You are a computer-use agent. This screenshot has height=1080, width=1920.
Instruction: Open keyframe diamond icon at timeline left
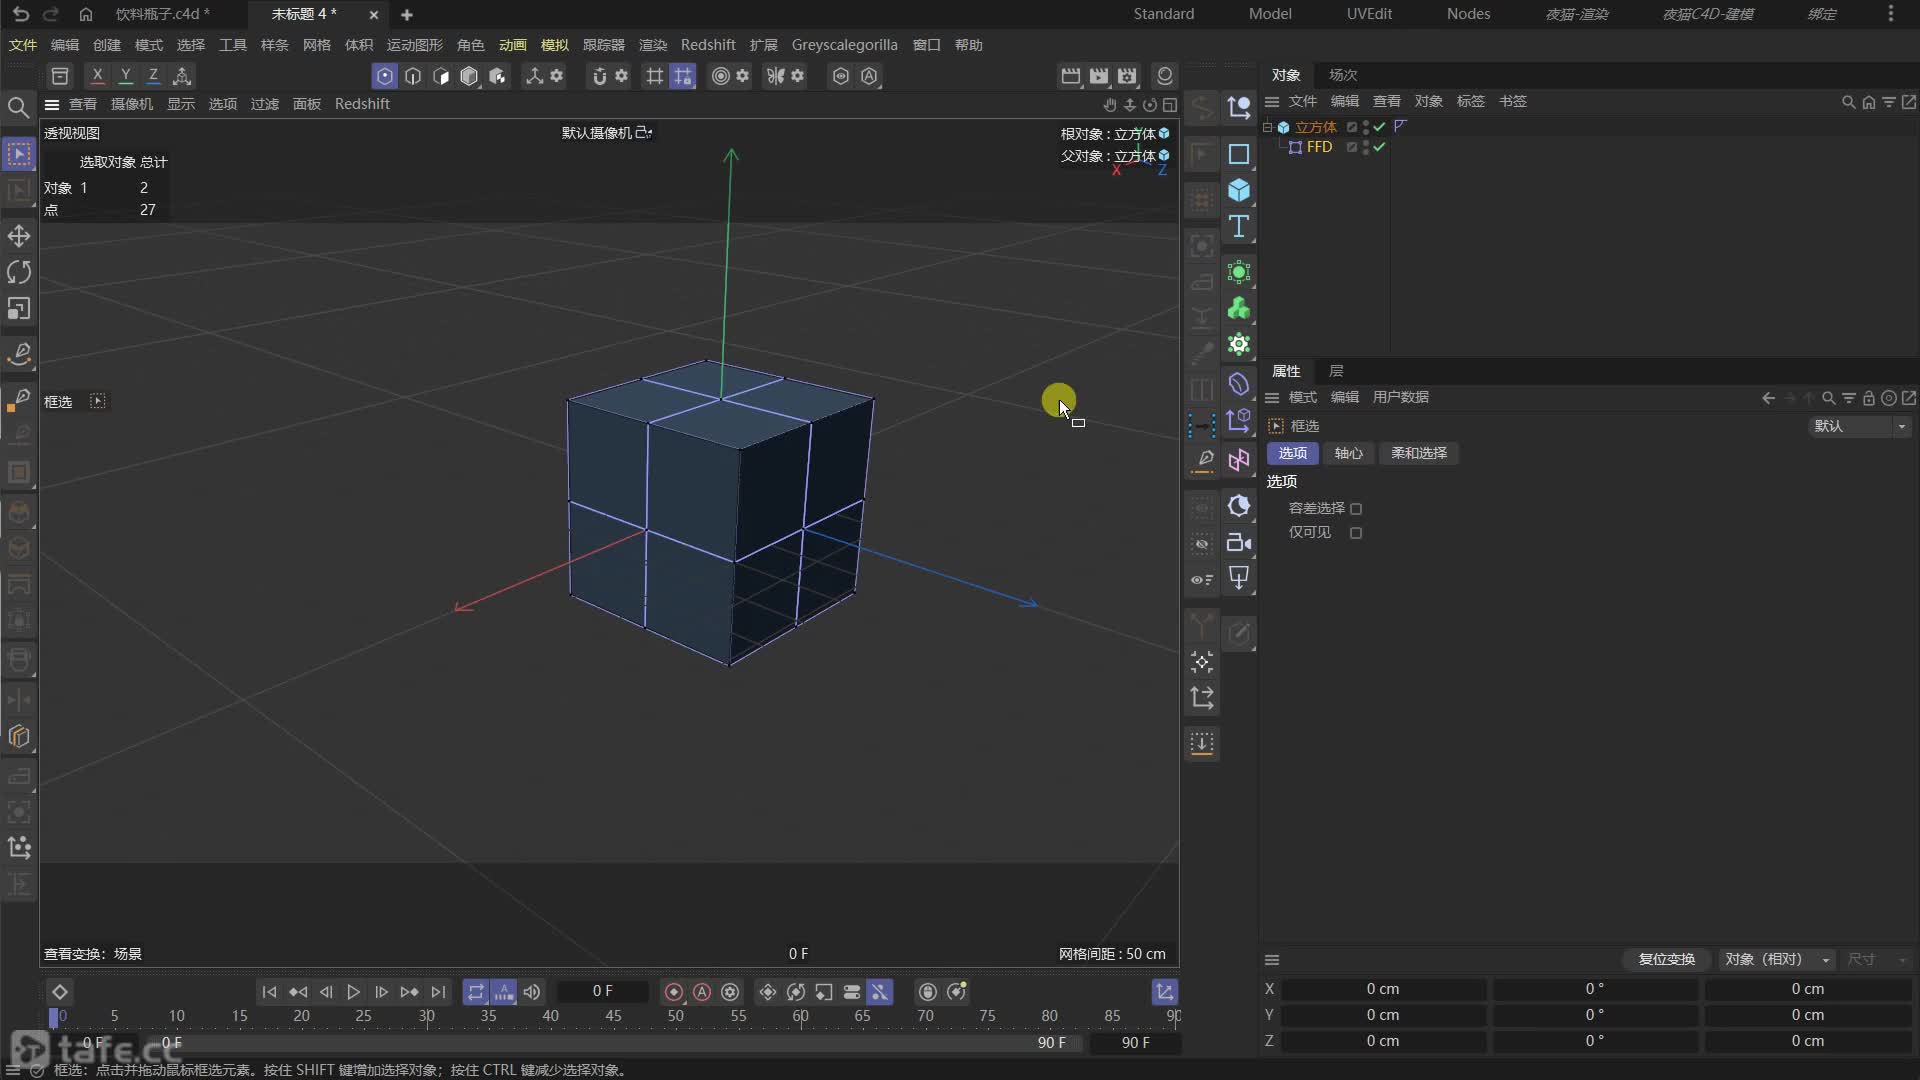tap(60, 992)
